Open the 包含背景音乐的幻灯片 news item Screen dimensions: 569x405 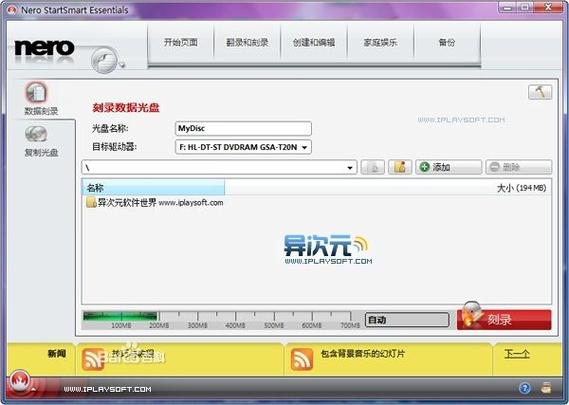(363, 353)
